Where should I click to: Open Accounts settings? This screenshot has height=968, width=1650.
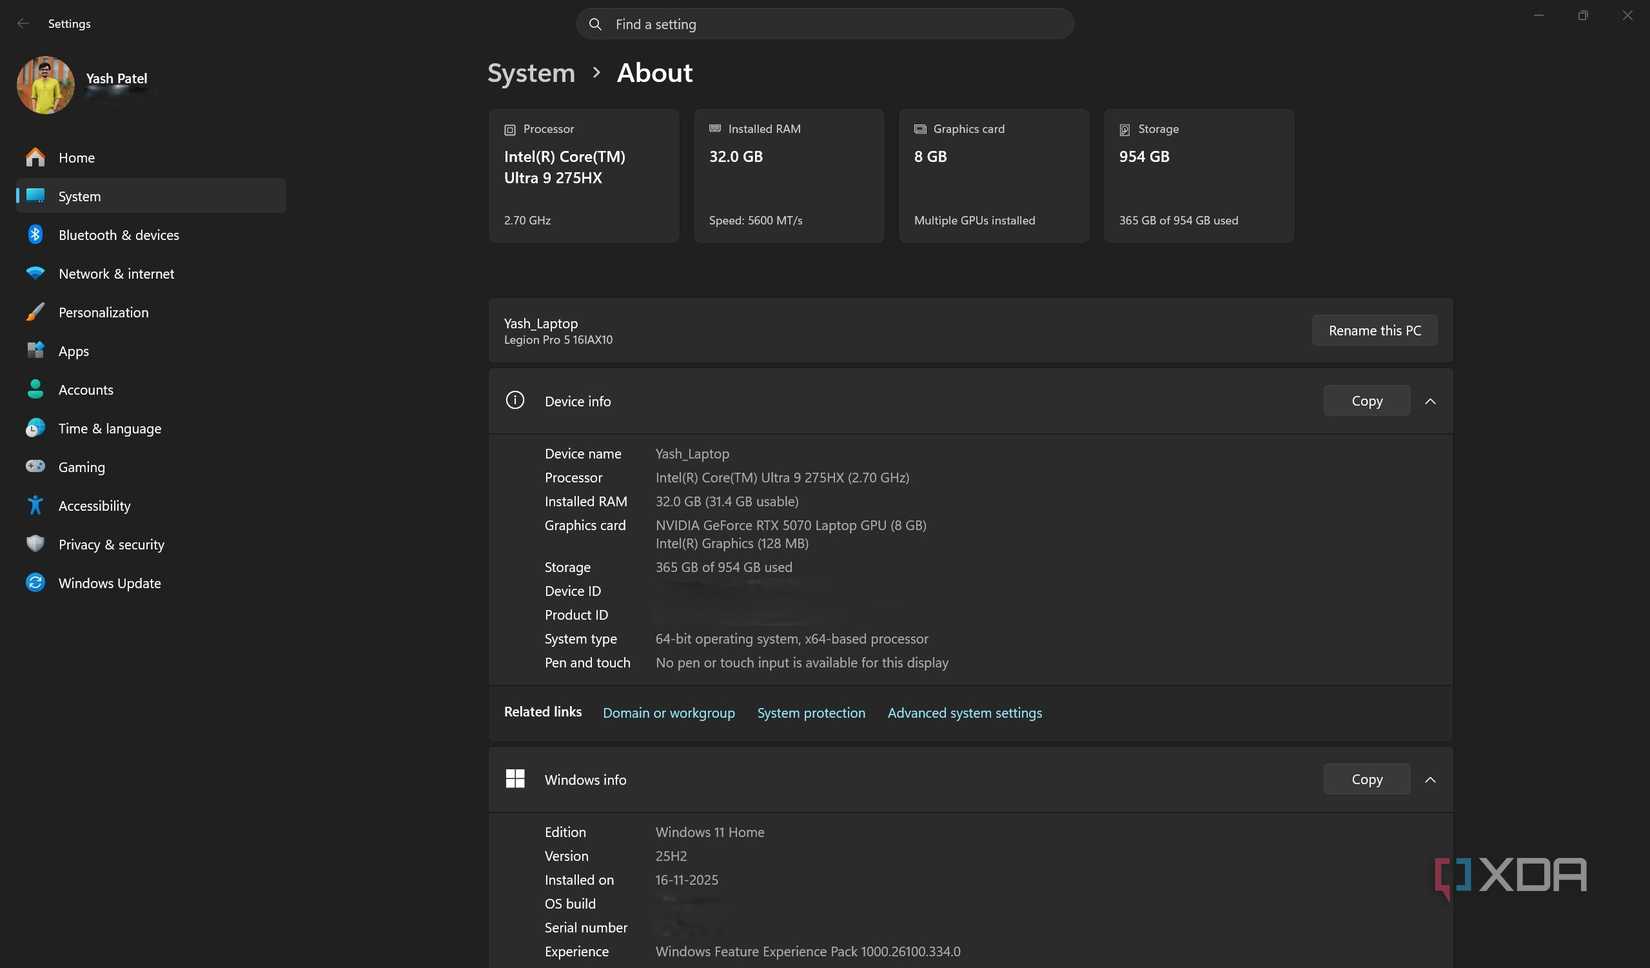point(151,389)
